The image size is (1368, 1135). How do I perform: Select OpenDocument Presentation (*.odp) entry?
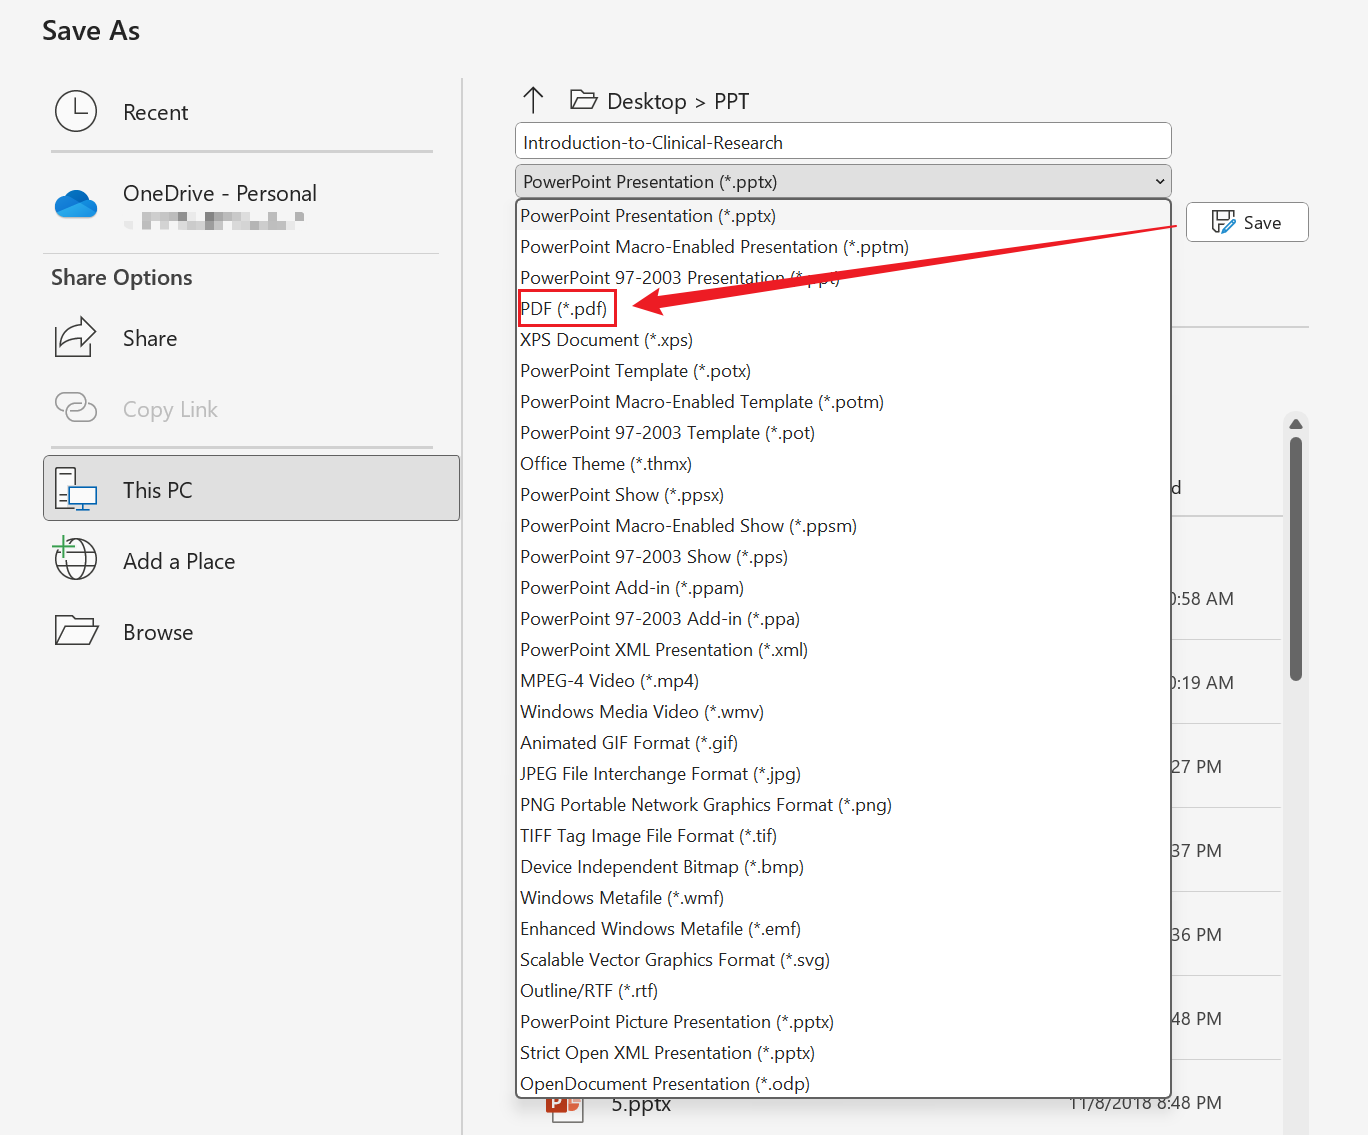(664, 1084)
